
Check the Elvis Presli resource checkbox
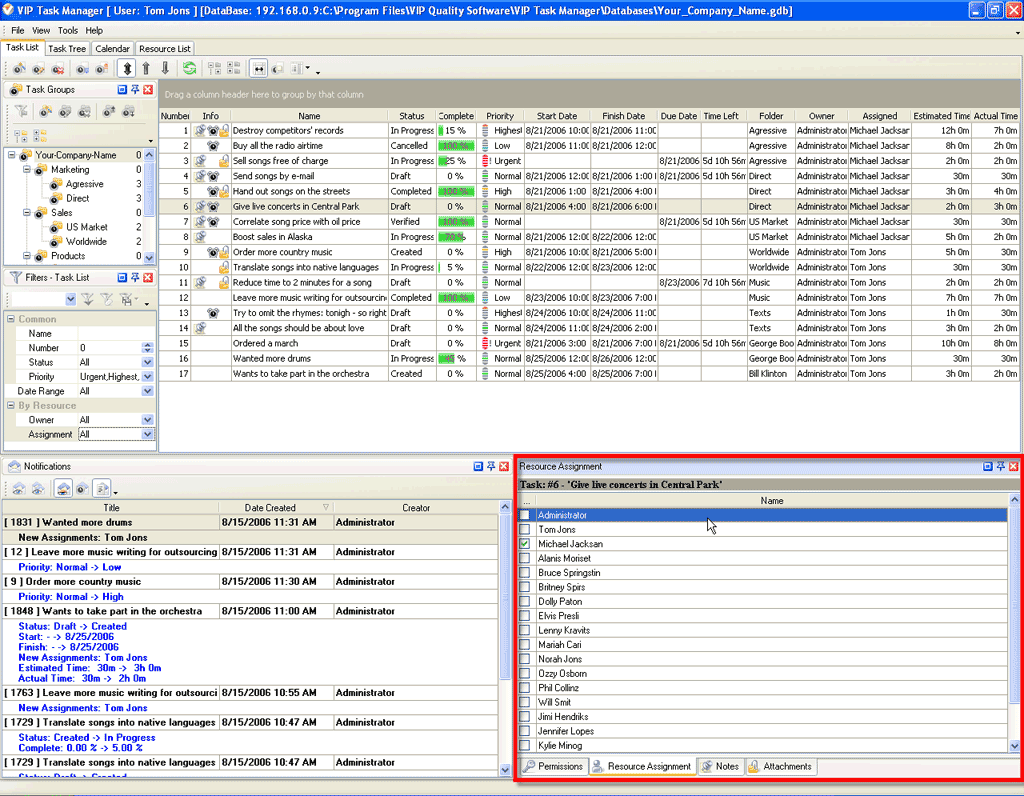pyautogui.click(x=525, y=616)
